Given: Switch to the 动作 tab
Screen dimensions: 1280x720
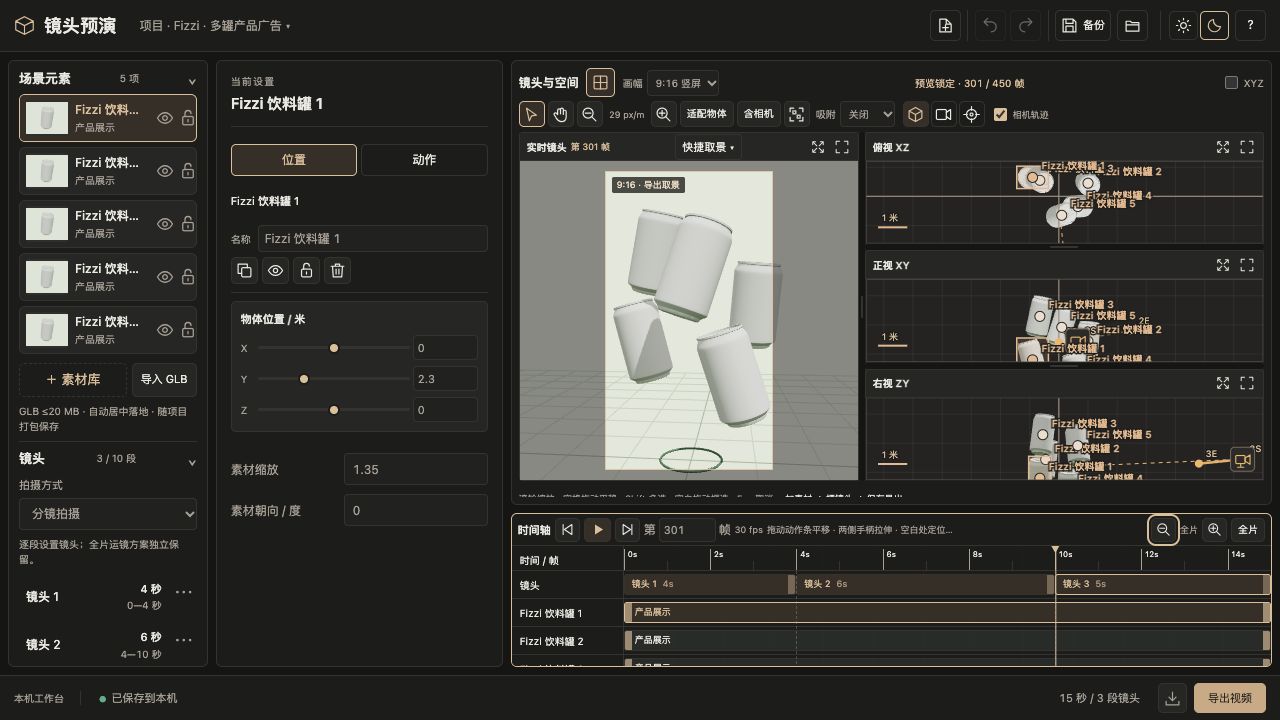Looking at the screenshot, I should coord(424,160).
